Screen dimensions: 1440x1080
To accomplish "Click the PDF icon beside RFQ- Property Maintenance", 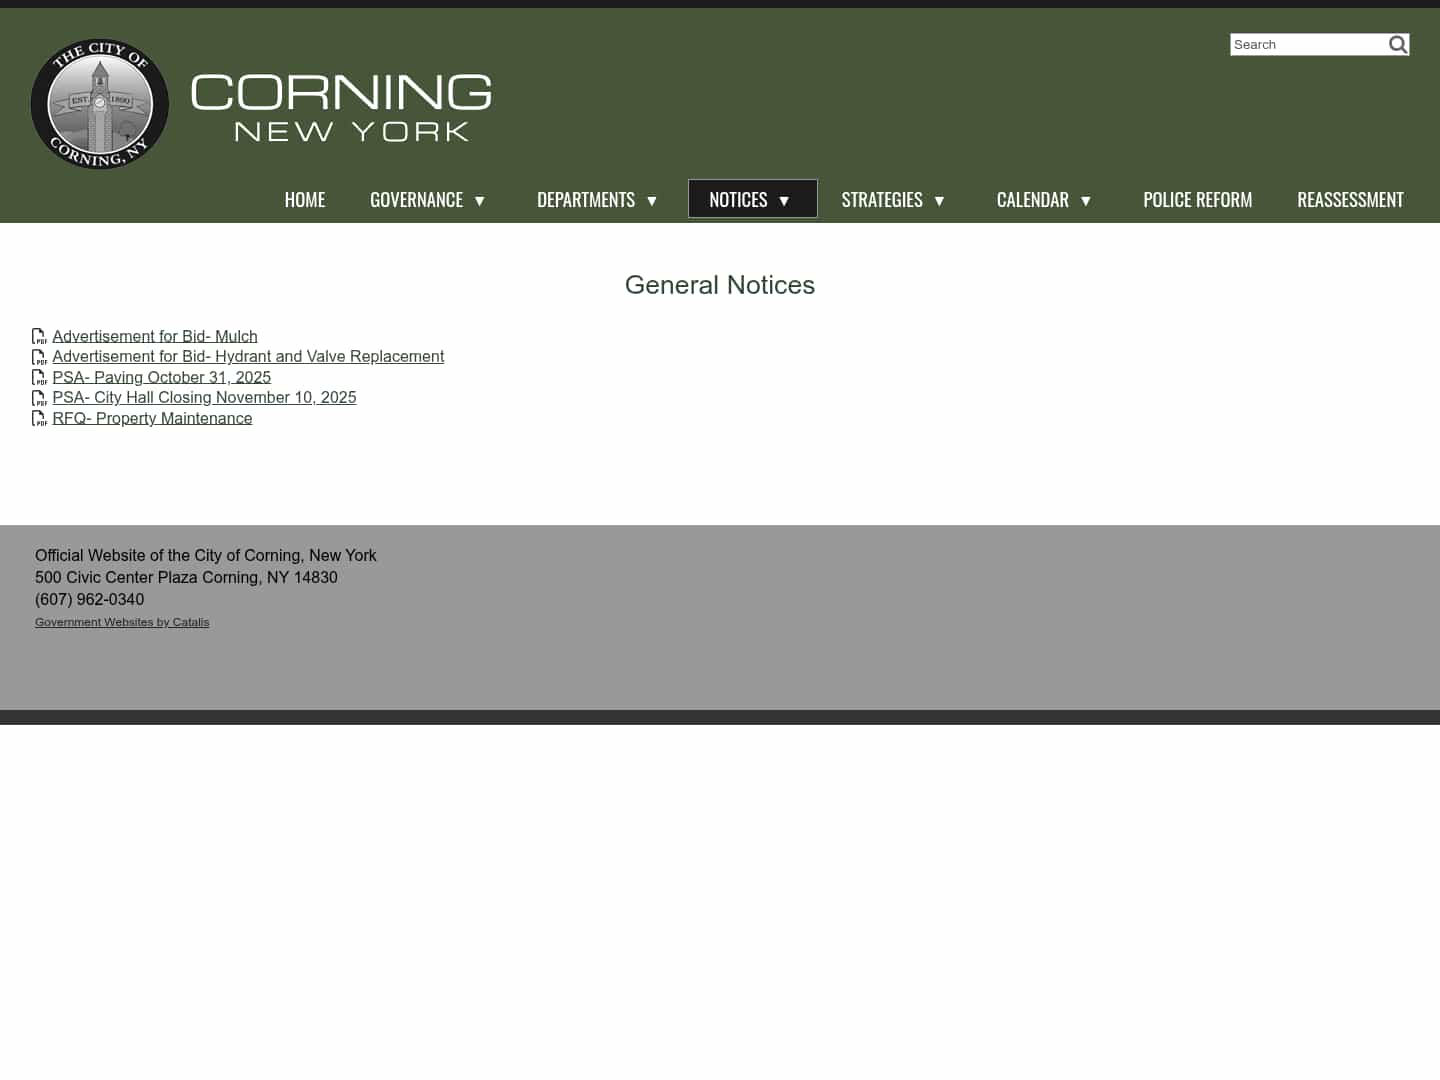I will pos(40,418).
